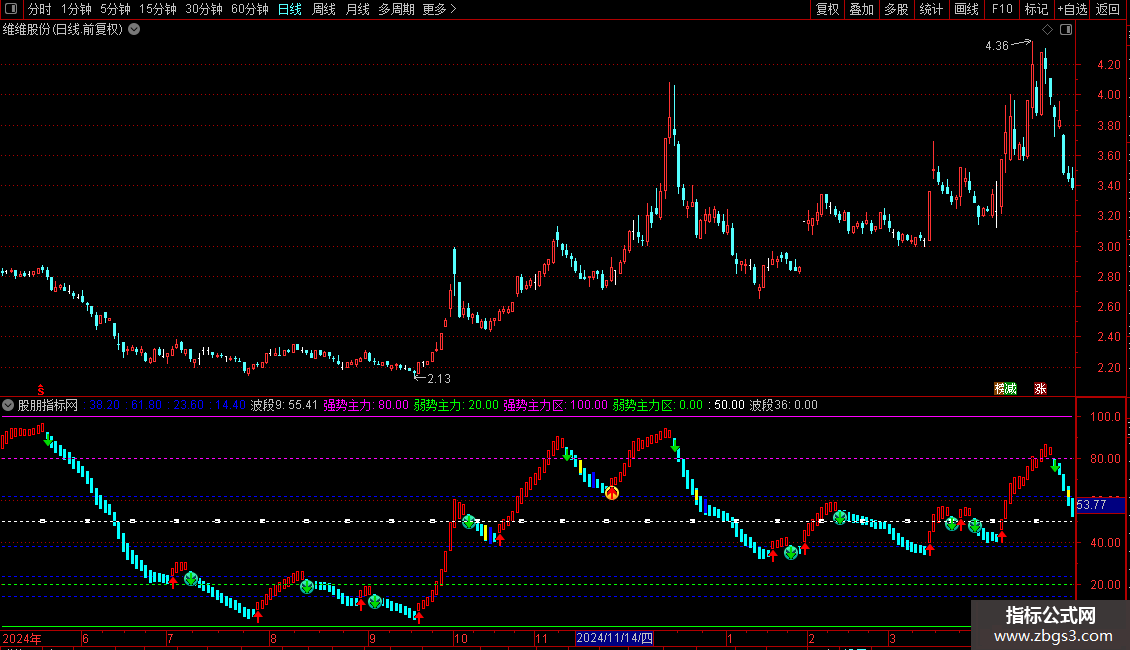The width and height of the screenshot is (1130, 650).
Task: Add stock via +自选 button
Action: [1072, 9]
